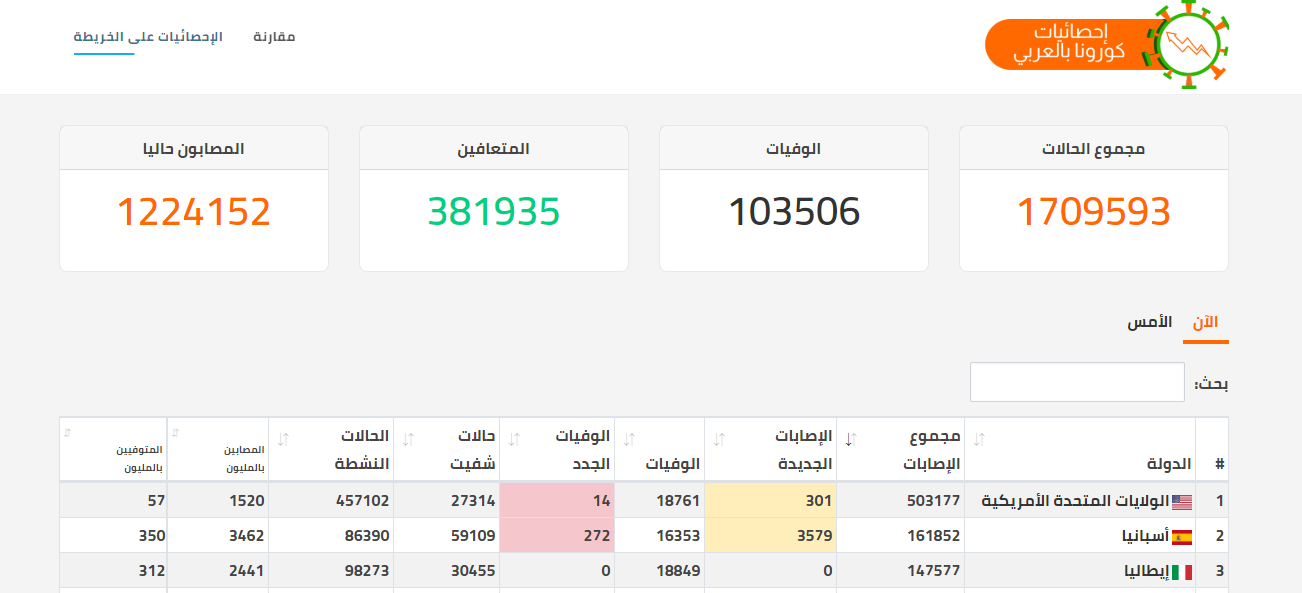The height and width of the screenshot is (593, 1302).
Task: Click Italy total cases cell 147577
Action: pos(900,570)
